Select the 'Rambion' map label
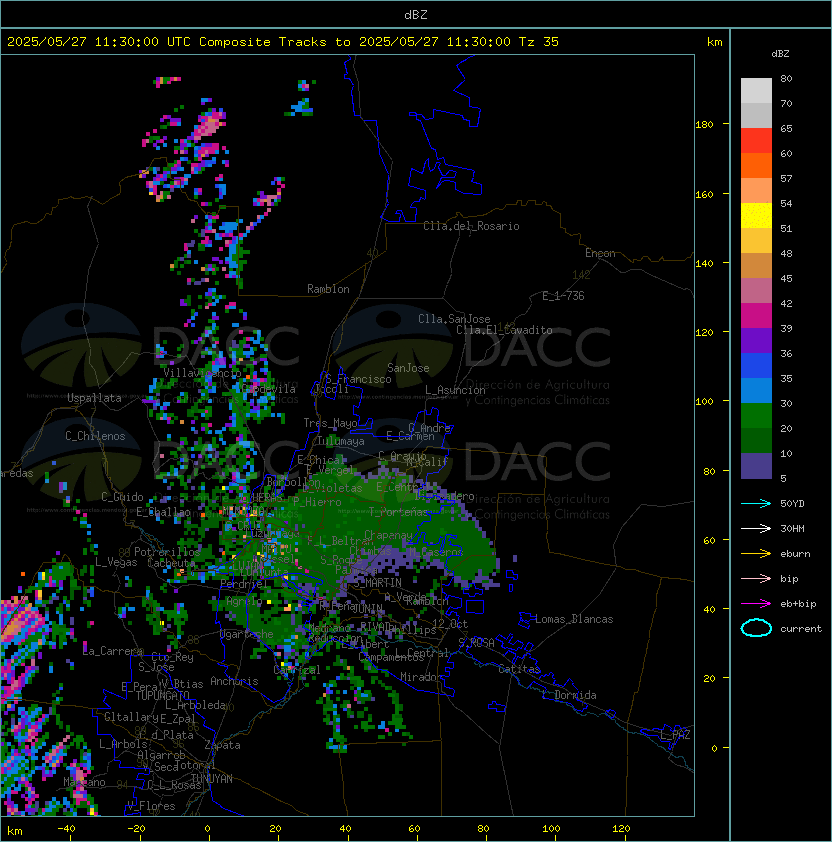The height and width of the screenshot is (842, 832). click(328, 289)
